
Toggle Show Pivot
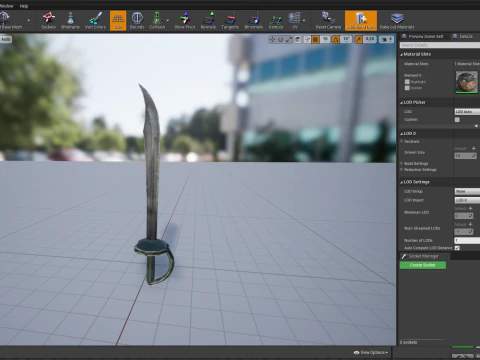point(185,21)
